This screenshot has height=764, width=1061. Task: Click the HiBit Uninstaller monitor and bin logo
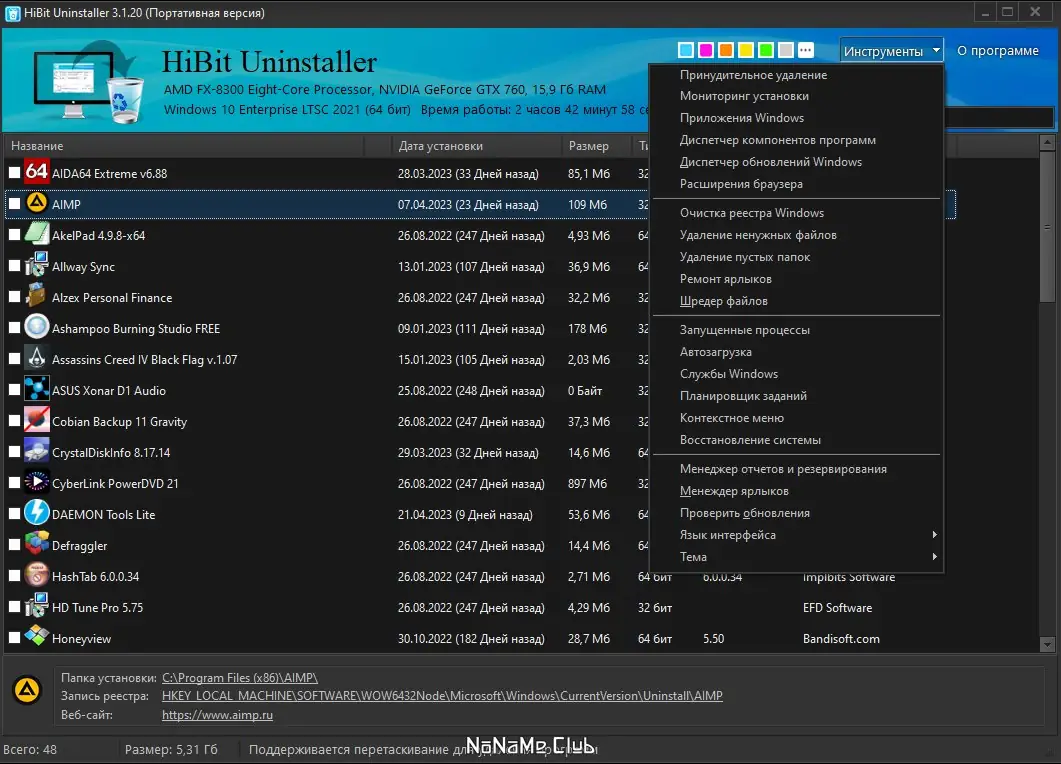[x=89, y=83]
